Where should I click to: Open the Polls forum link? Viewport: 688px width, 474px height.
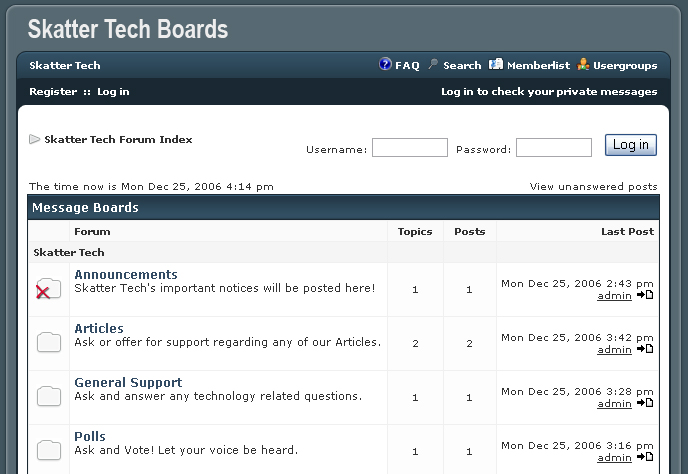(x=90, y=436)
